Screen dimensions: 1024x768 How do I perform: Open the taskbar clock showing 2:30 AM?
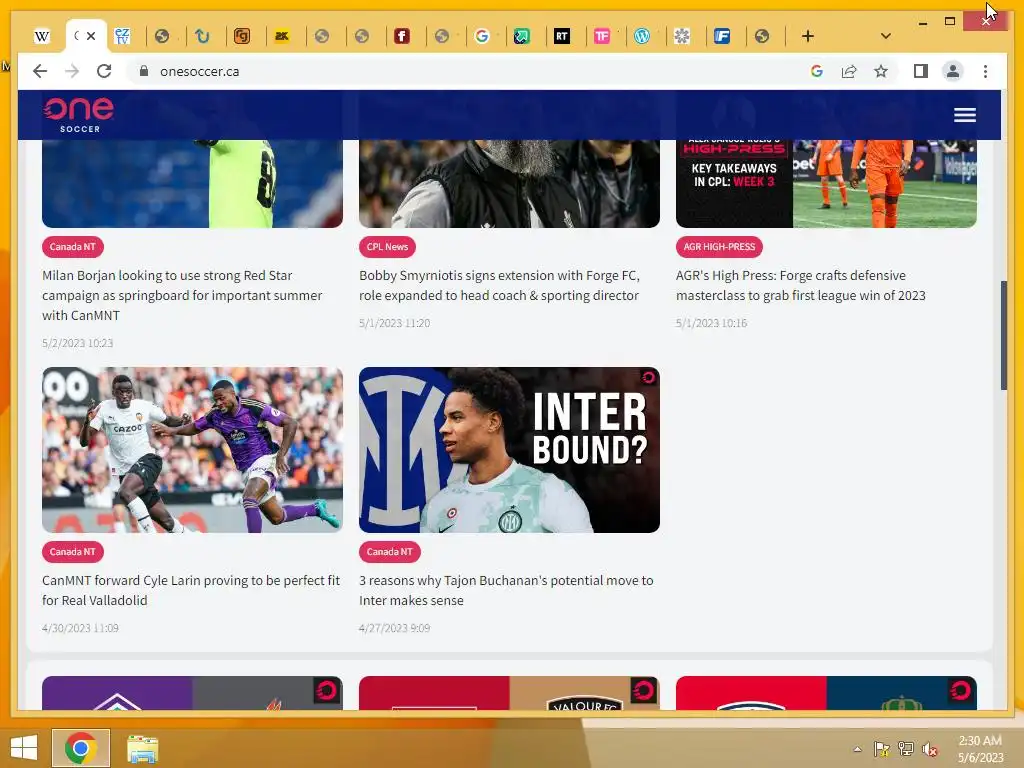coord(980,749)
